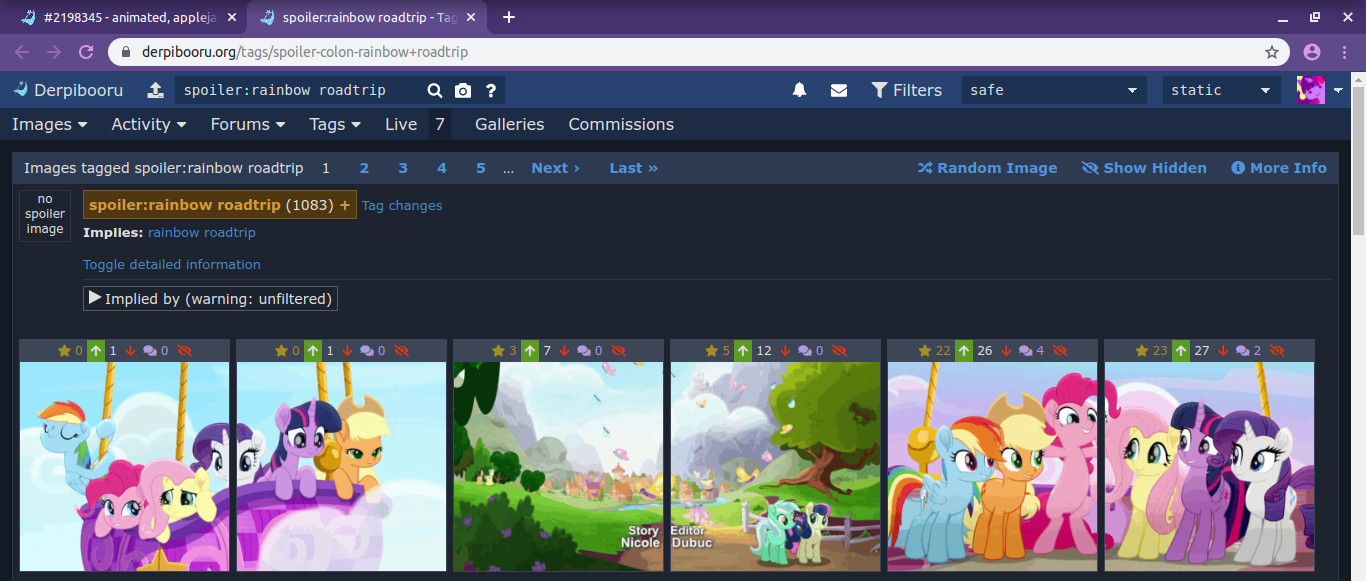Open the Images menu dropdown

49,124
